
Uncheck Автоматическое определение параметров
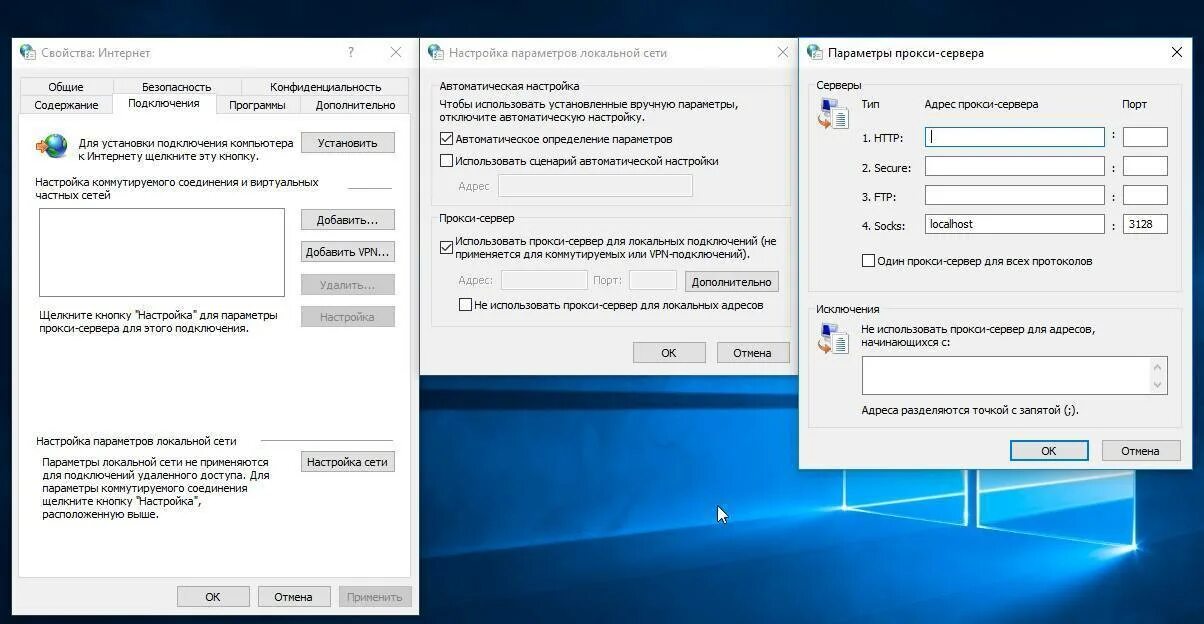tap(446, 139)
